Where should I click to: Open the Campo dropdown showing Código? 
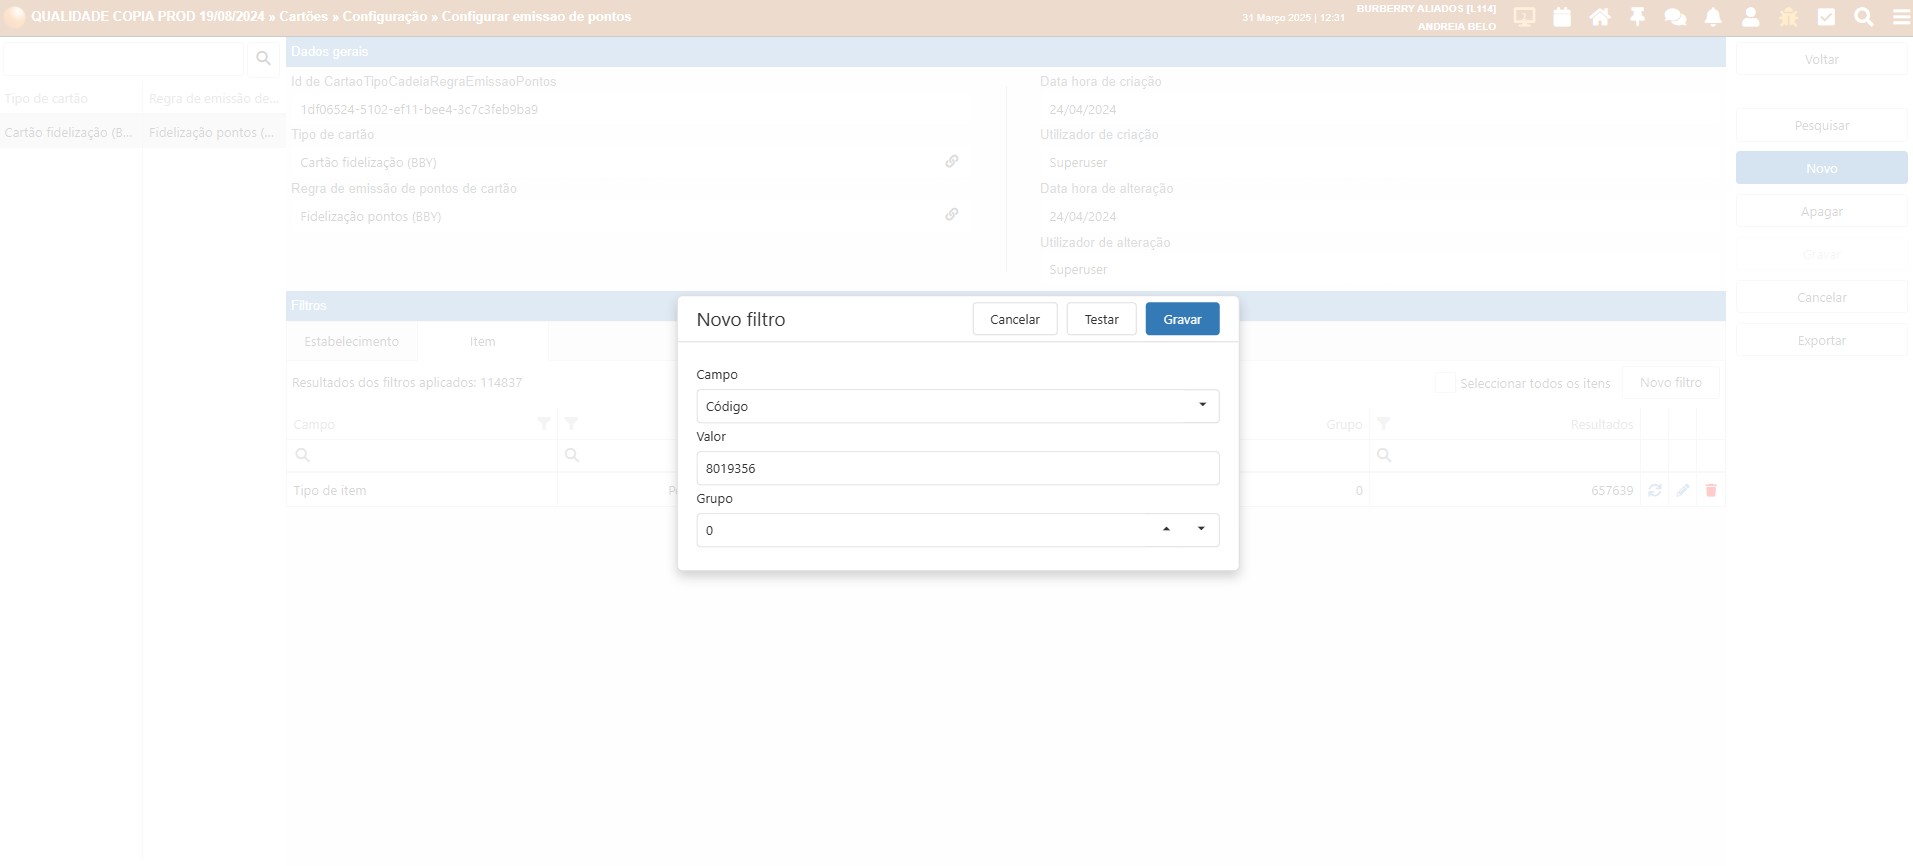(x=958, y=406)
